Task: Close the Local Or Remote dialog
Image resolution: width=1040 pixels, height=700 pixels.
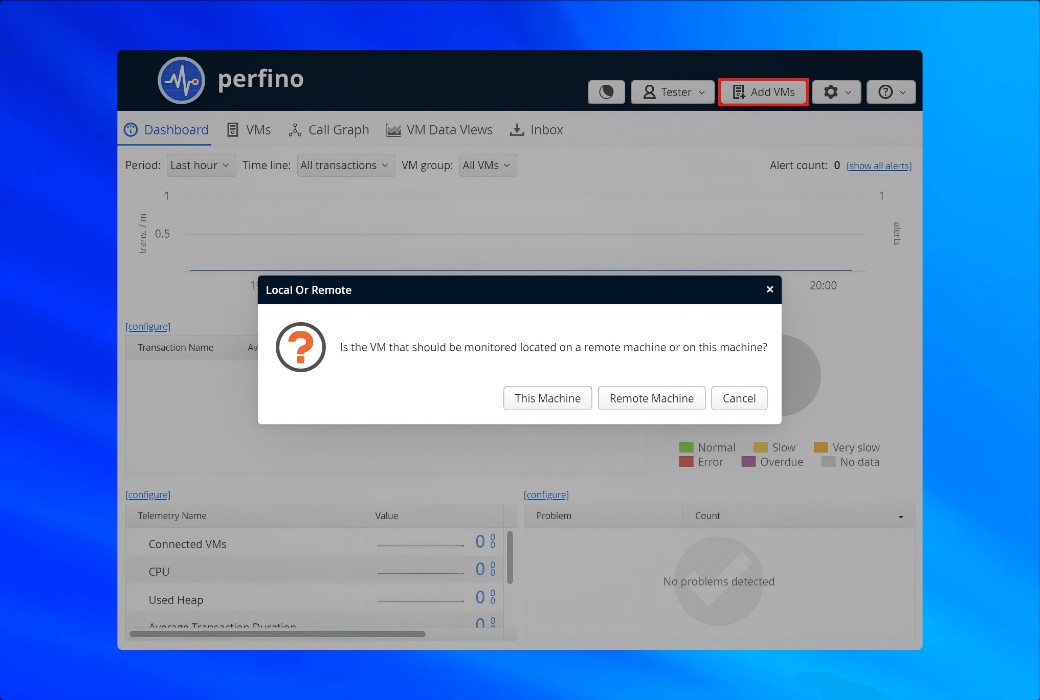Action: (769, 289)
